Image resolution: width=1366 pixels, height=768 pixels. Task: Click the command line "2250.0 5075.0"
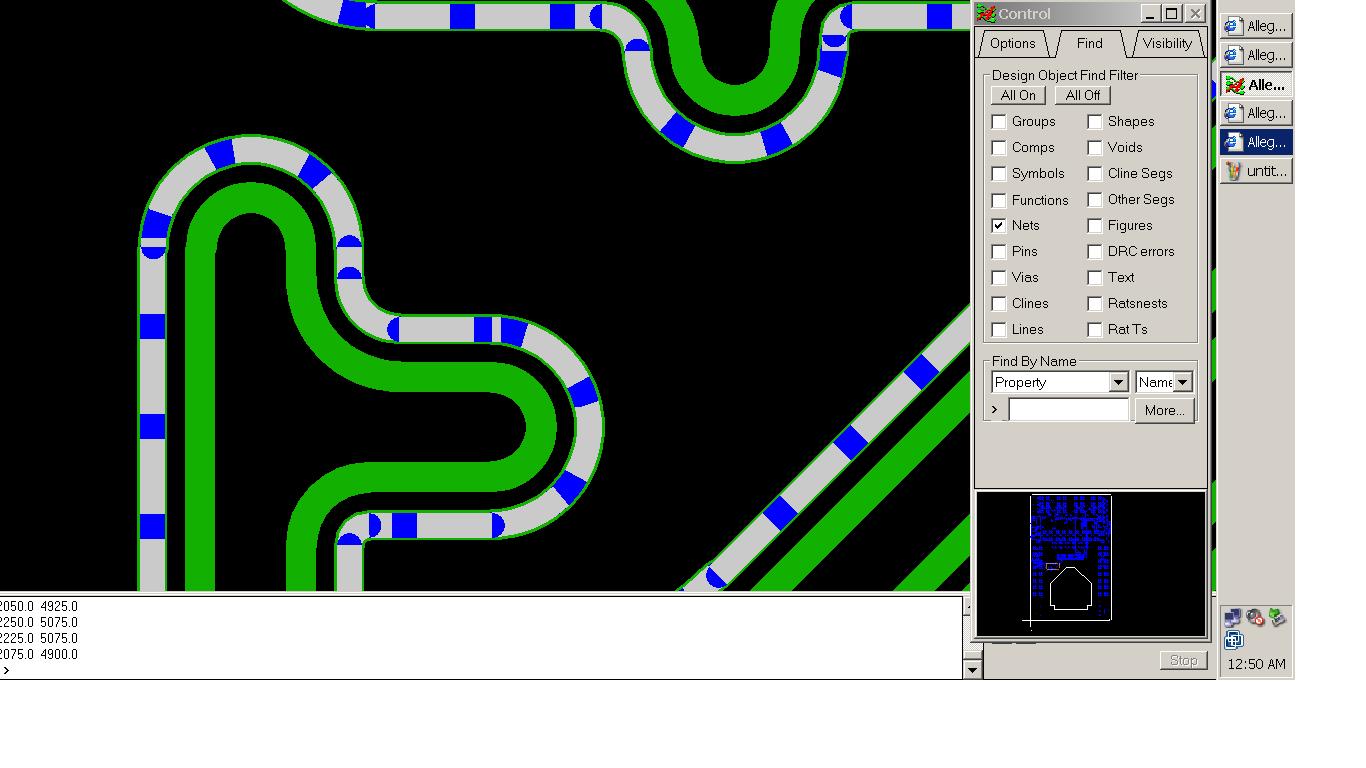tap(38, 622)
